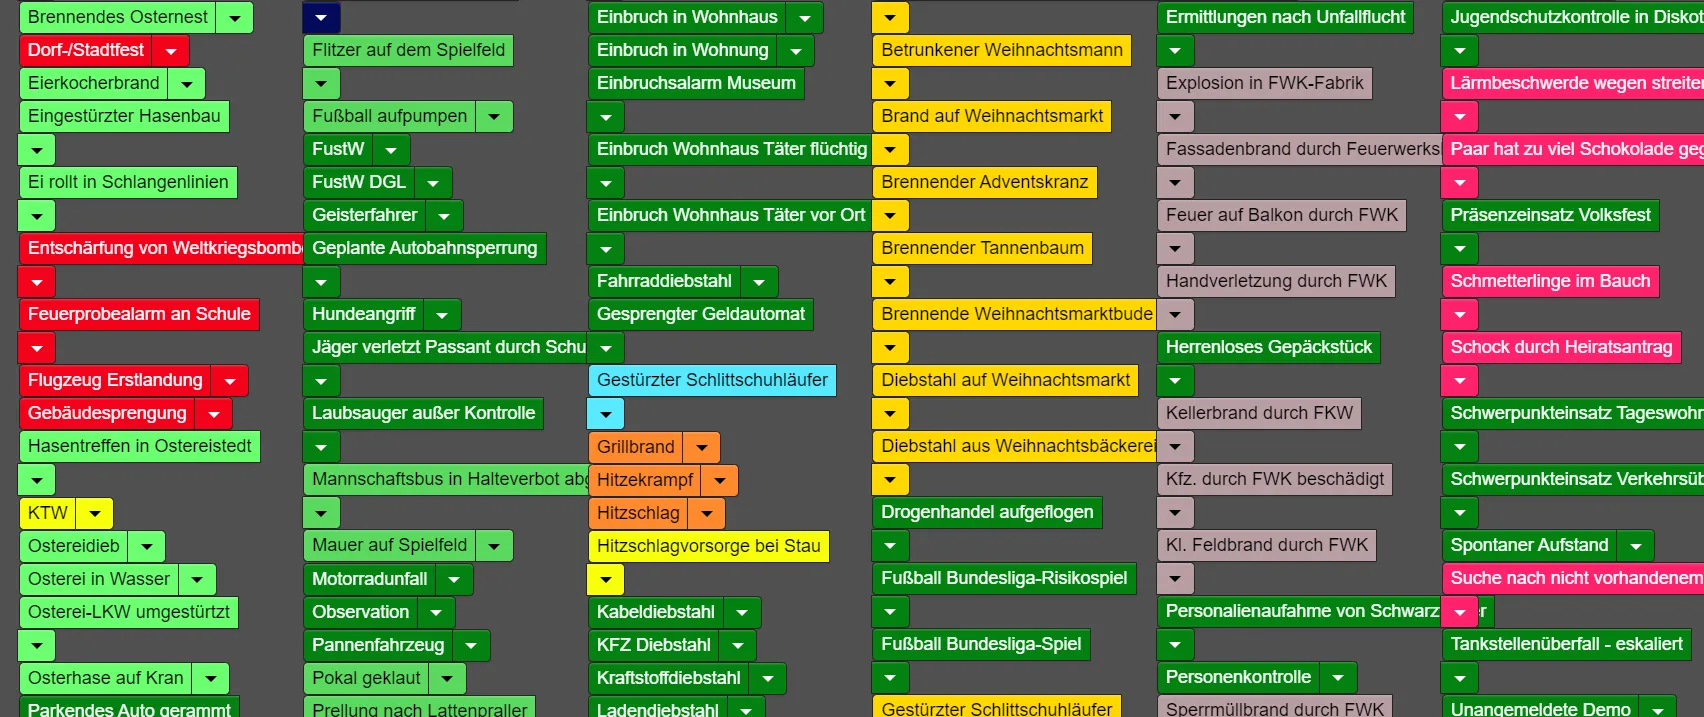Click the dropdown arrow beside FustW DGL
The image size is (1704, 717).
pyautogui.click(x=433, y=182)
